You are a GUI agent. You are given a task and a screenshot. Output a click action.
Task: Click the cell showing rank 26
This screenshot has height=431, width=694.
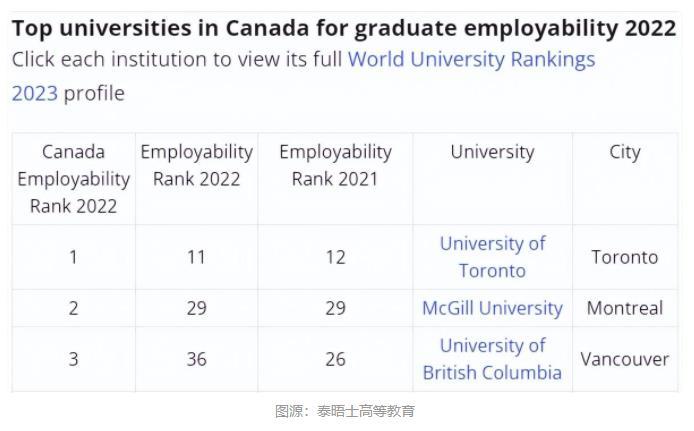coord(335,359)
